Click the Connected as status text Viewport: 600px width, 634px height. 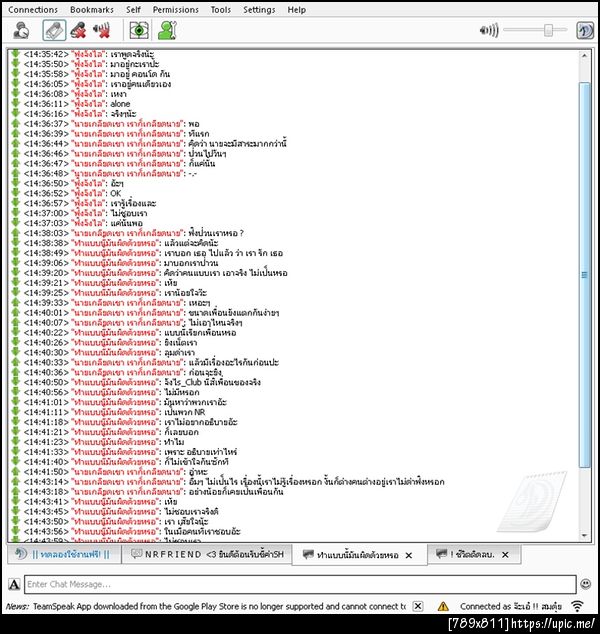coord(511,606)
